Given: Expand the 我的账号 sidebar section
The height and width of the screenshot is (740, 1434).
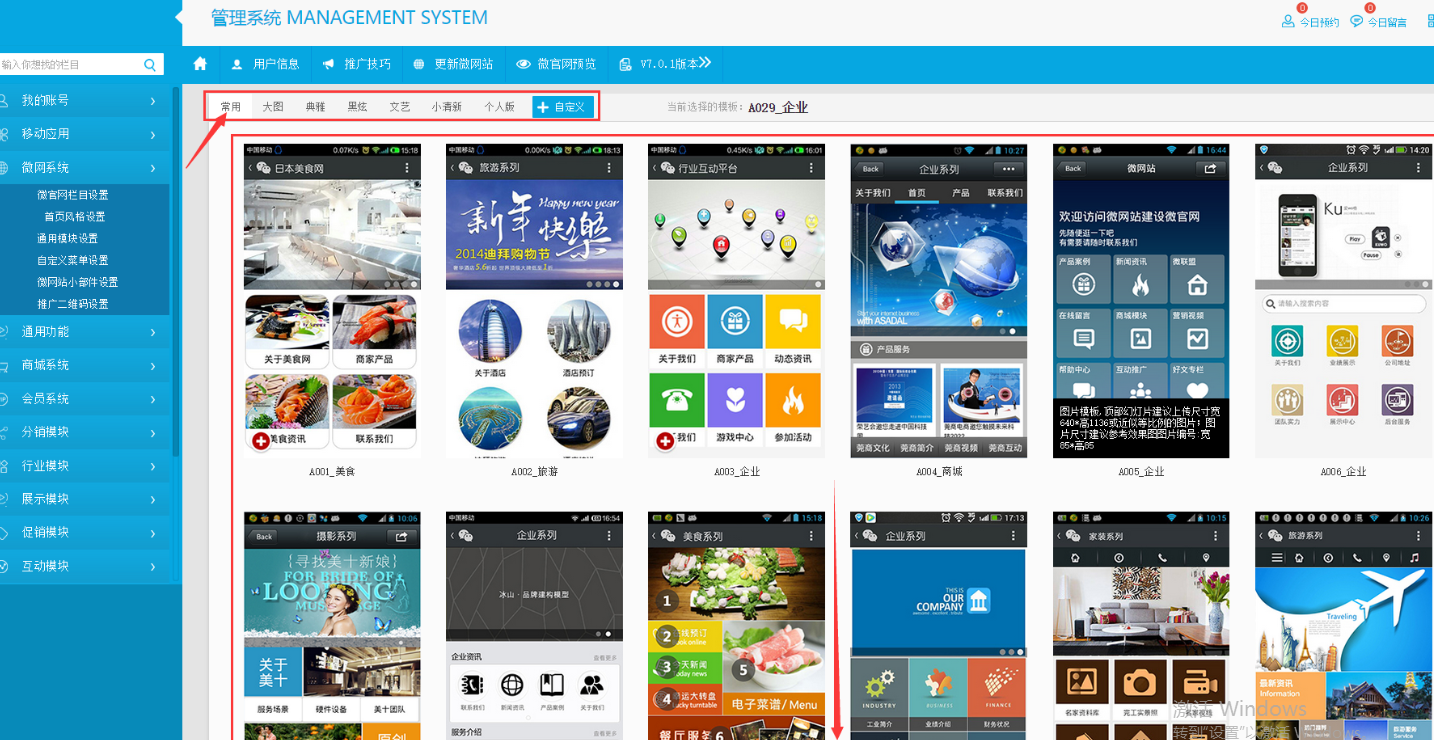Looking at the screenshot, I should 85,101.
